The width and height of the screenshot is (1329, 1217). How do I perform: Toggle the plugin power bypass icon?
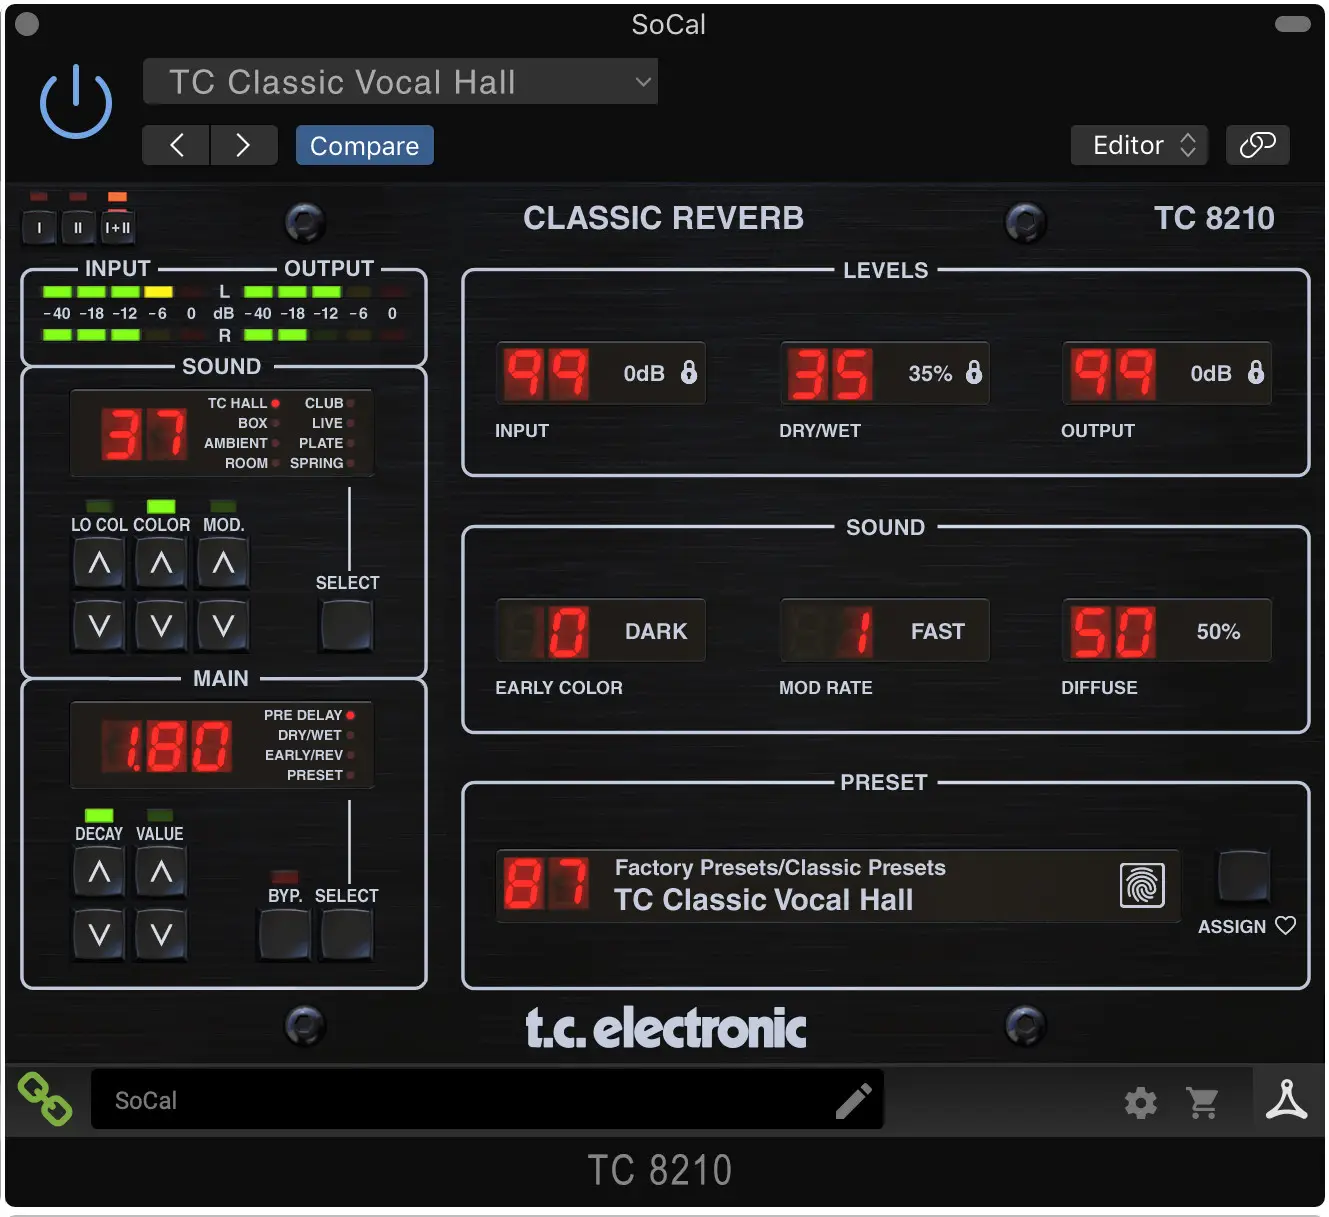pyautogui.click(x=76, y=102)
